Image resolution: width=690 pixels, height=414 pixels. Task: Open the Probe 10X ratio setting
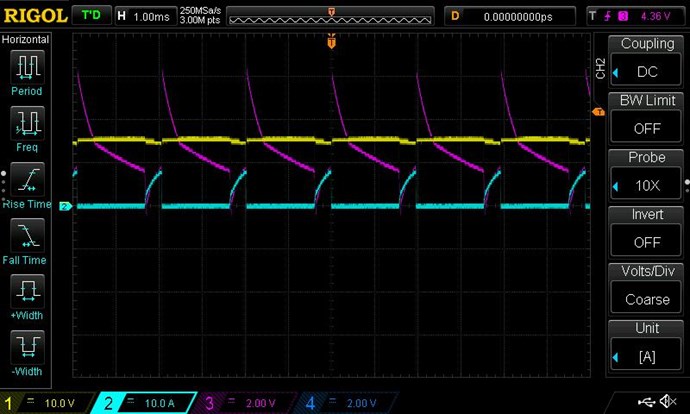646,185
